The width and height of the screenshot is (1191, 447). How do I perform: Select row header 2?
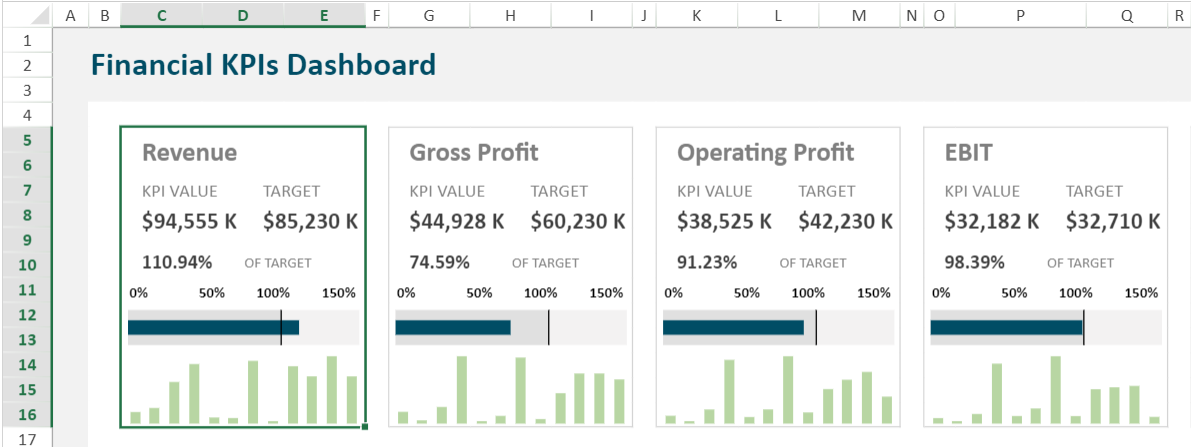27,65
